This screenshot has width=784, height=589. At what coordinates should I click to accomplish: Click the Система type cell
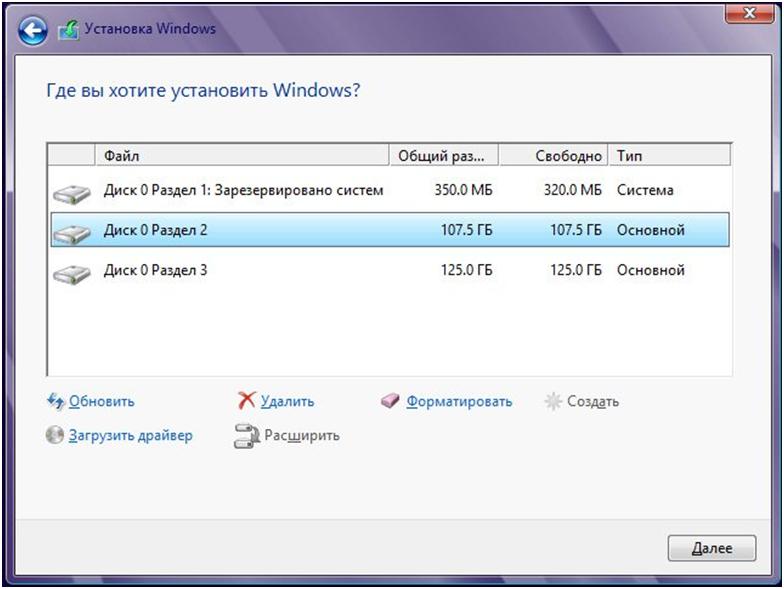645,190
